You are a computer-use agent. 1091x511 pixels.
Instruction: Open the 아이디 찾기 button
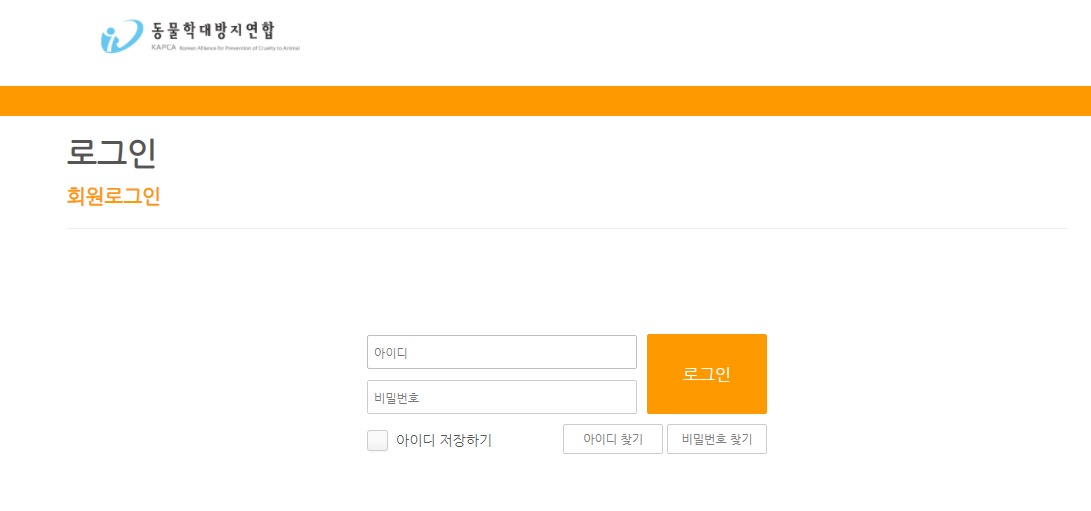pyautogui.click(x=613, y=439)
